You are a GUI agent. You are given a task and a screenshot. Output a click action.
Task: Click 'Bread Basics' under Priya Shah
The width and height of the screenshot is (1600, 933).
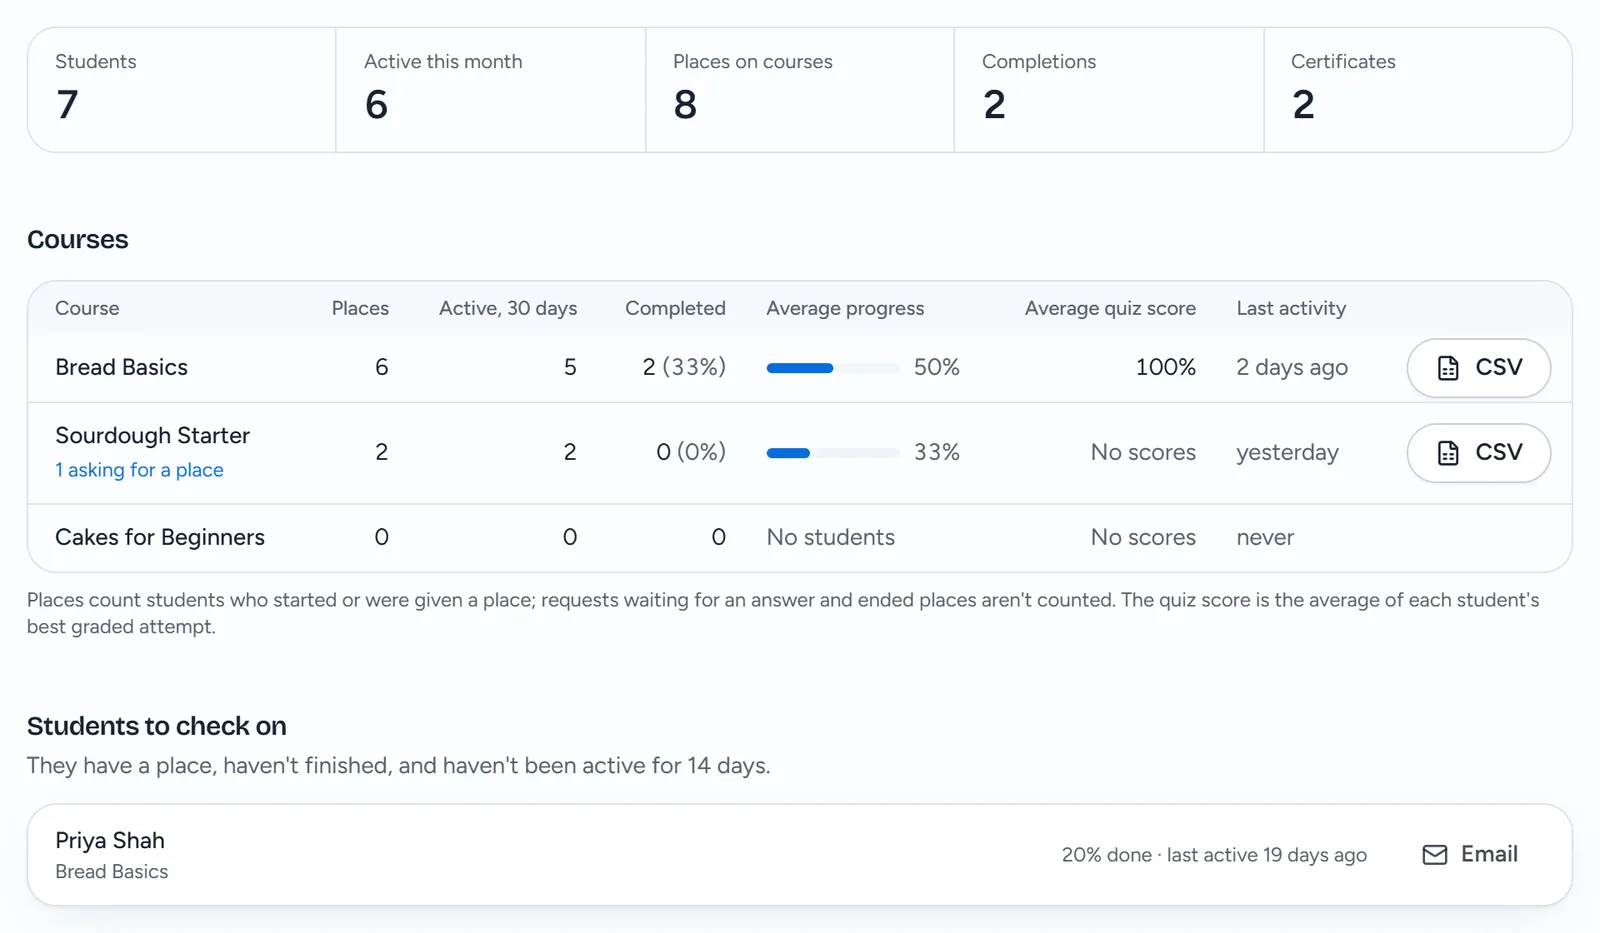coord(112,872)
